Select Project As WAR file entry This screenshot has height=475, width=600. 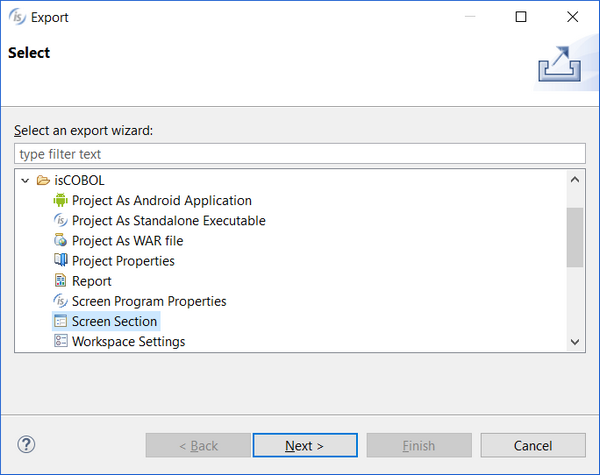[x=127, y=241]
